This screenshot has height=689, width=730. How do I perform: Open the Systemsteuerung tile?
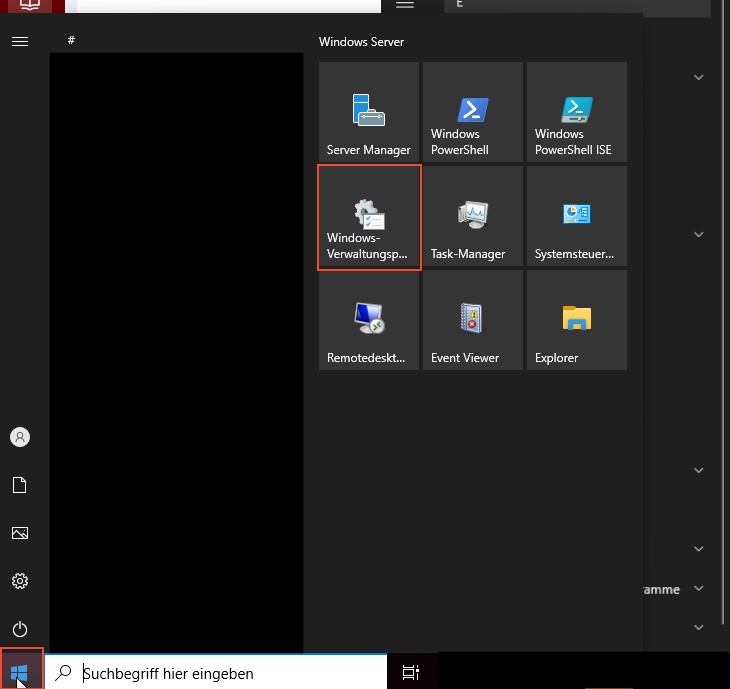pos(577,216)
